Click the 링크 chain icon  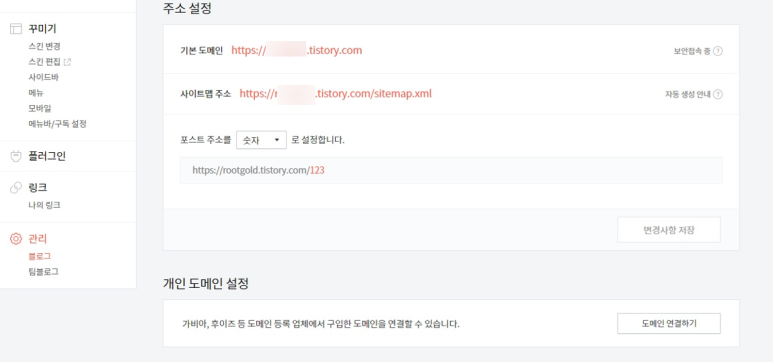pos(16,187)
